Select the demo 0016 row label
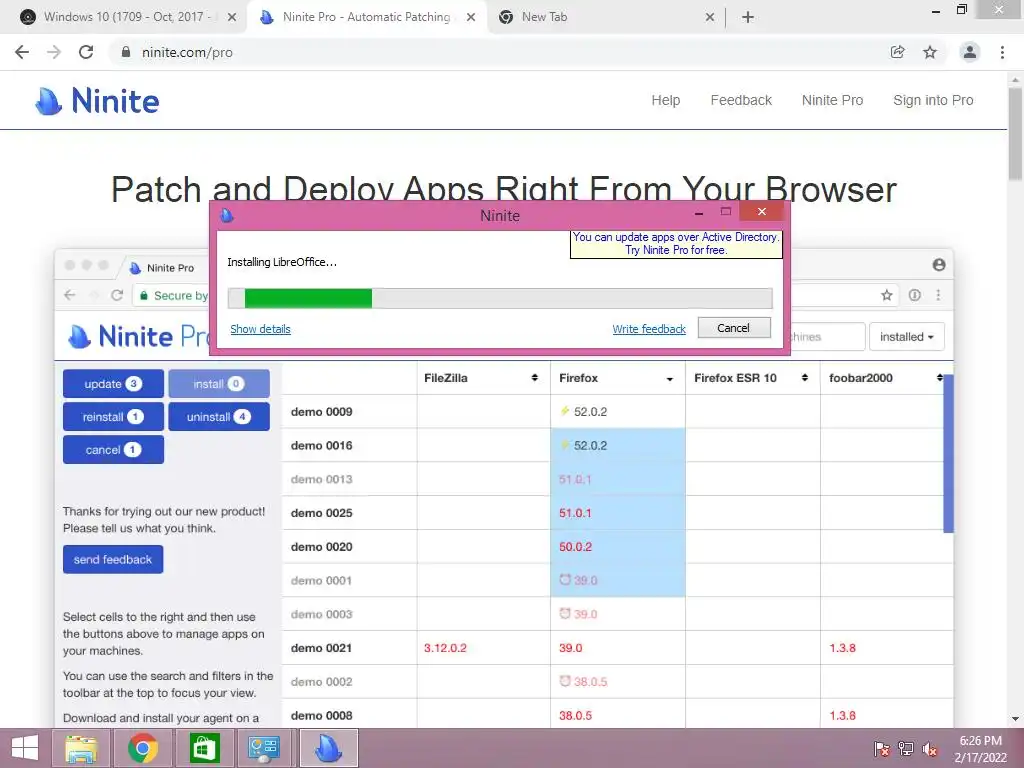1024x768 pixels. 321,445
